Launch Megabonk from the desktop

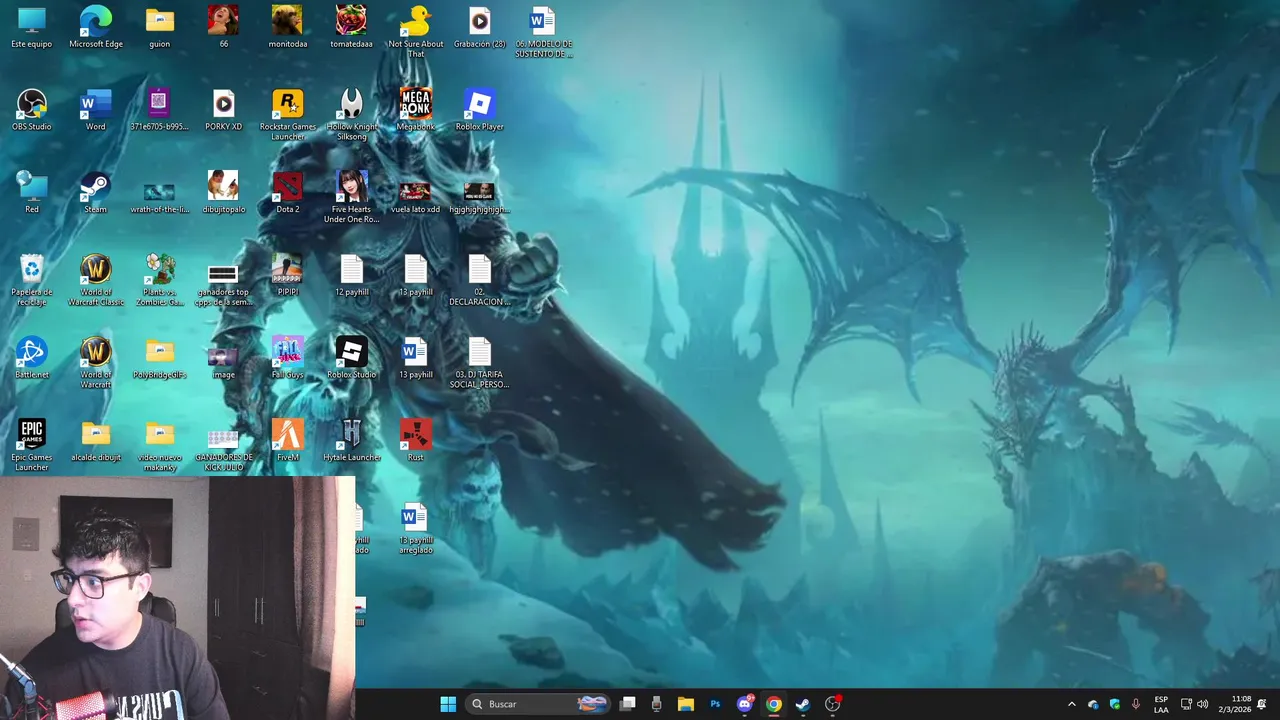pyautogui.click(x=415, y=110)
